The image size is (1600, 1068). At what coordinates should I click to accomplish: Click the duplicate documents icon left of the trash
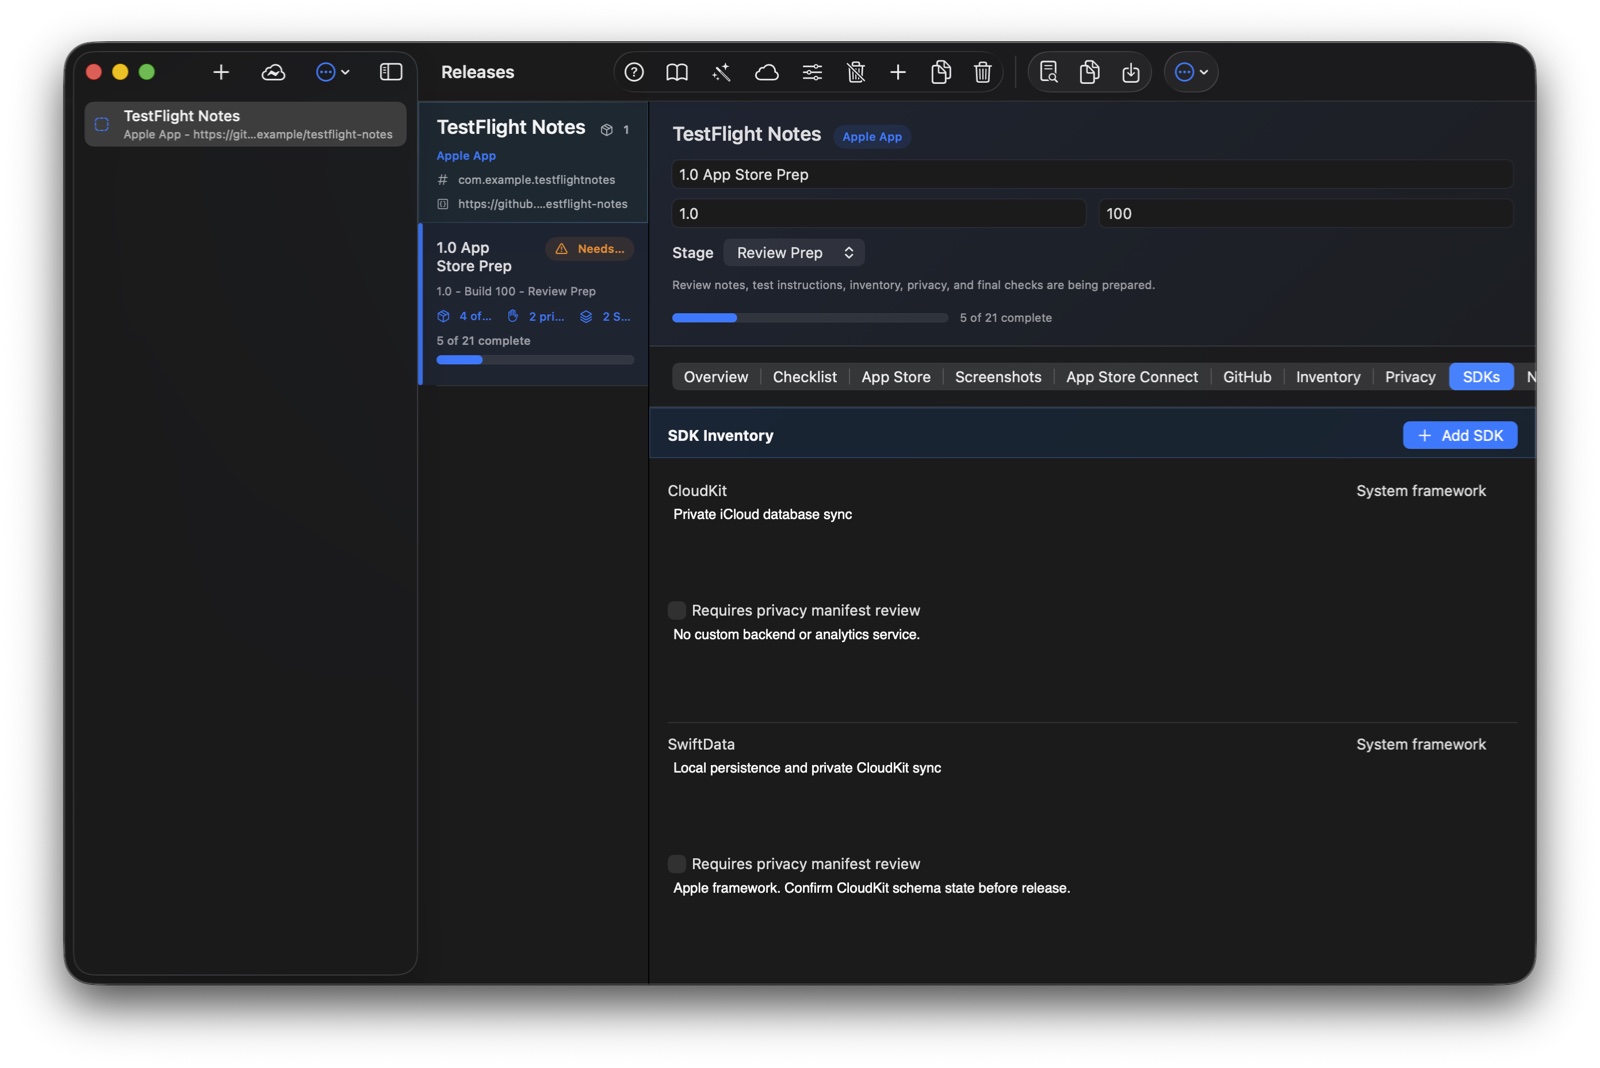coord(941,72)
